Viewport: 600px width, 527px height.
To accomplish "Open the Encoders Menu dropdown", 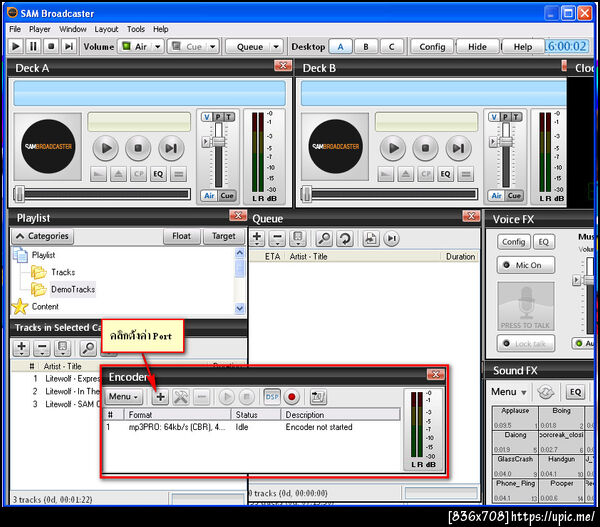I will tap(124, 396).
